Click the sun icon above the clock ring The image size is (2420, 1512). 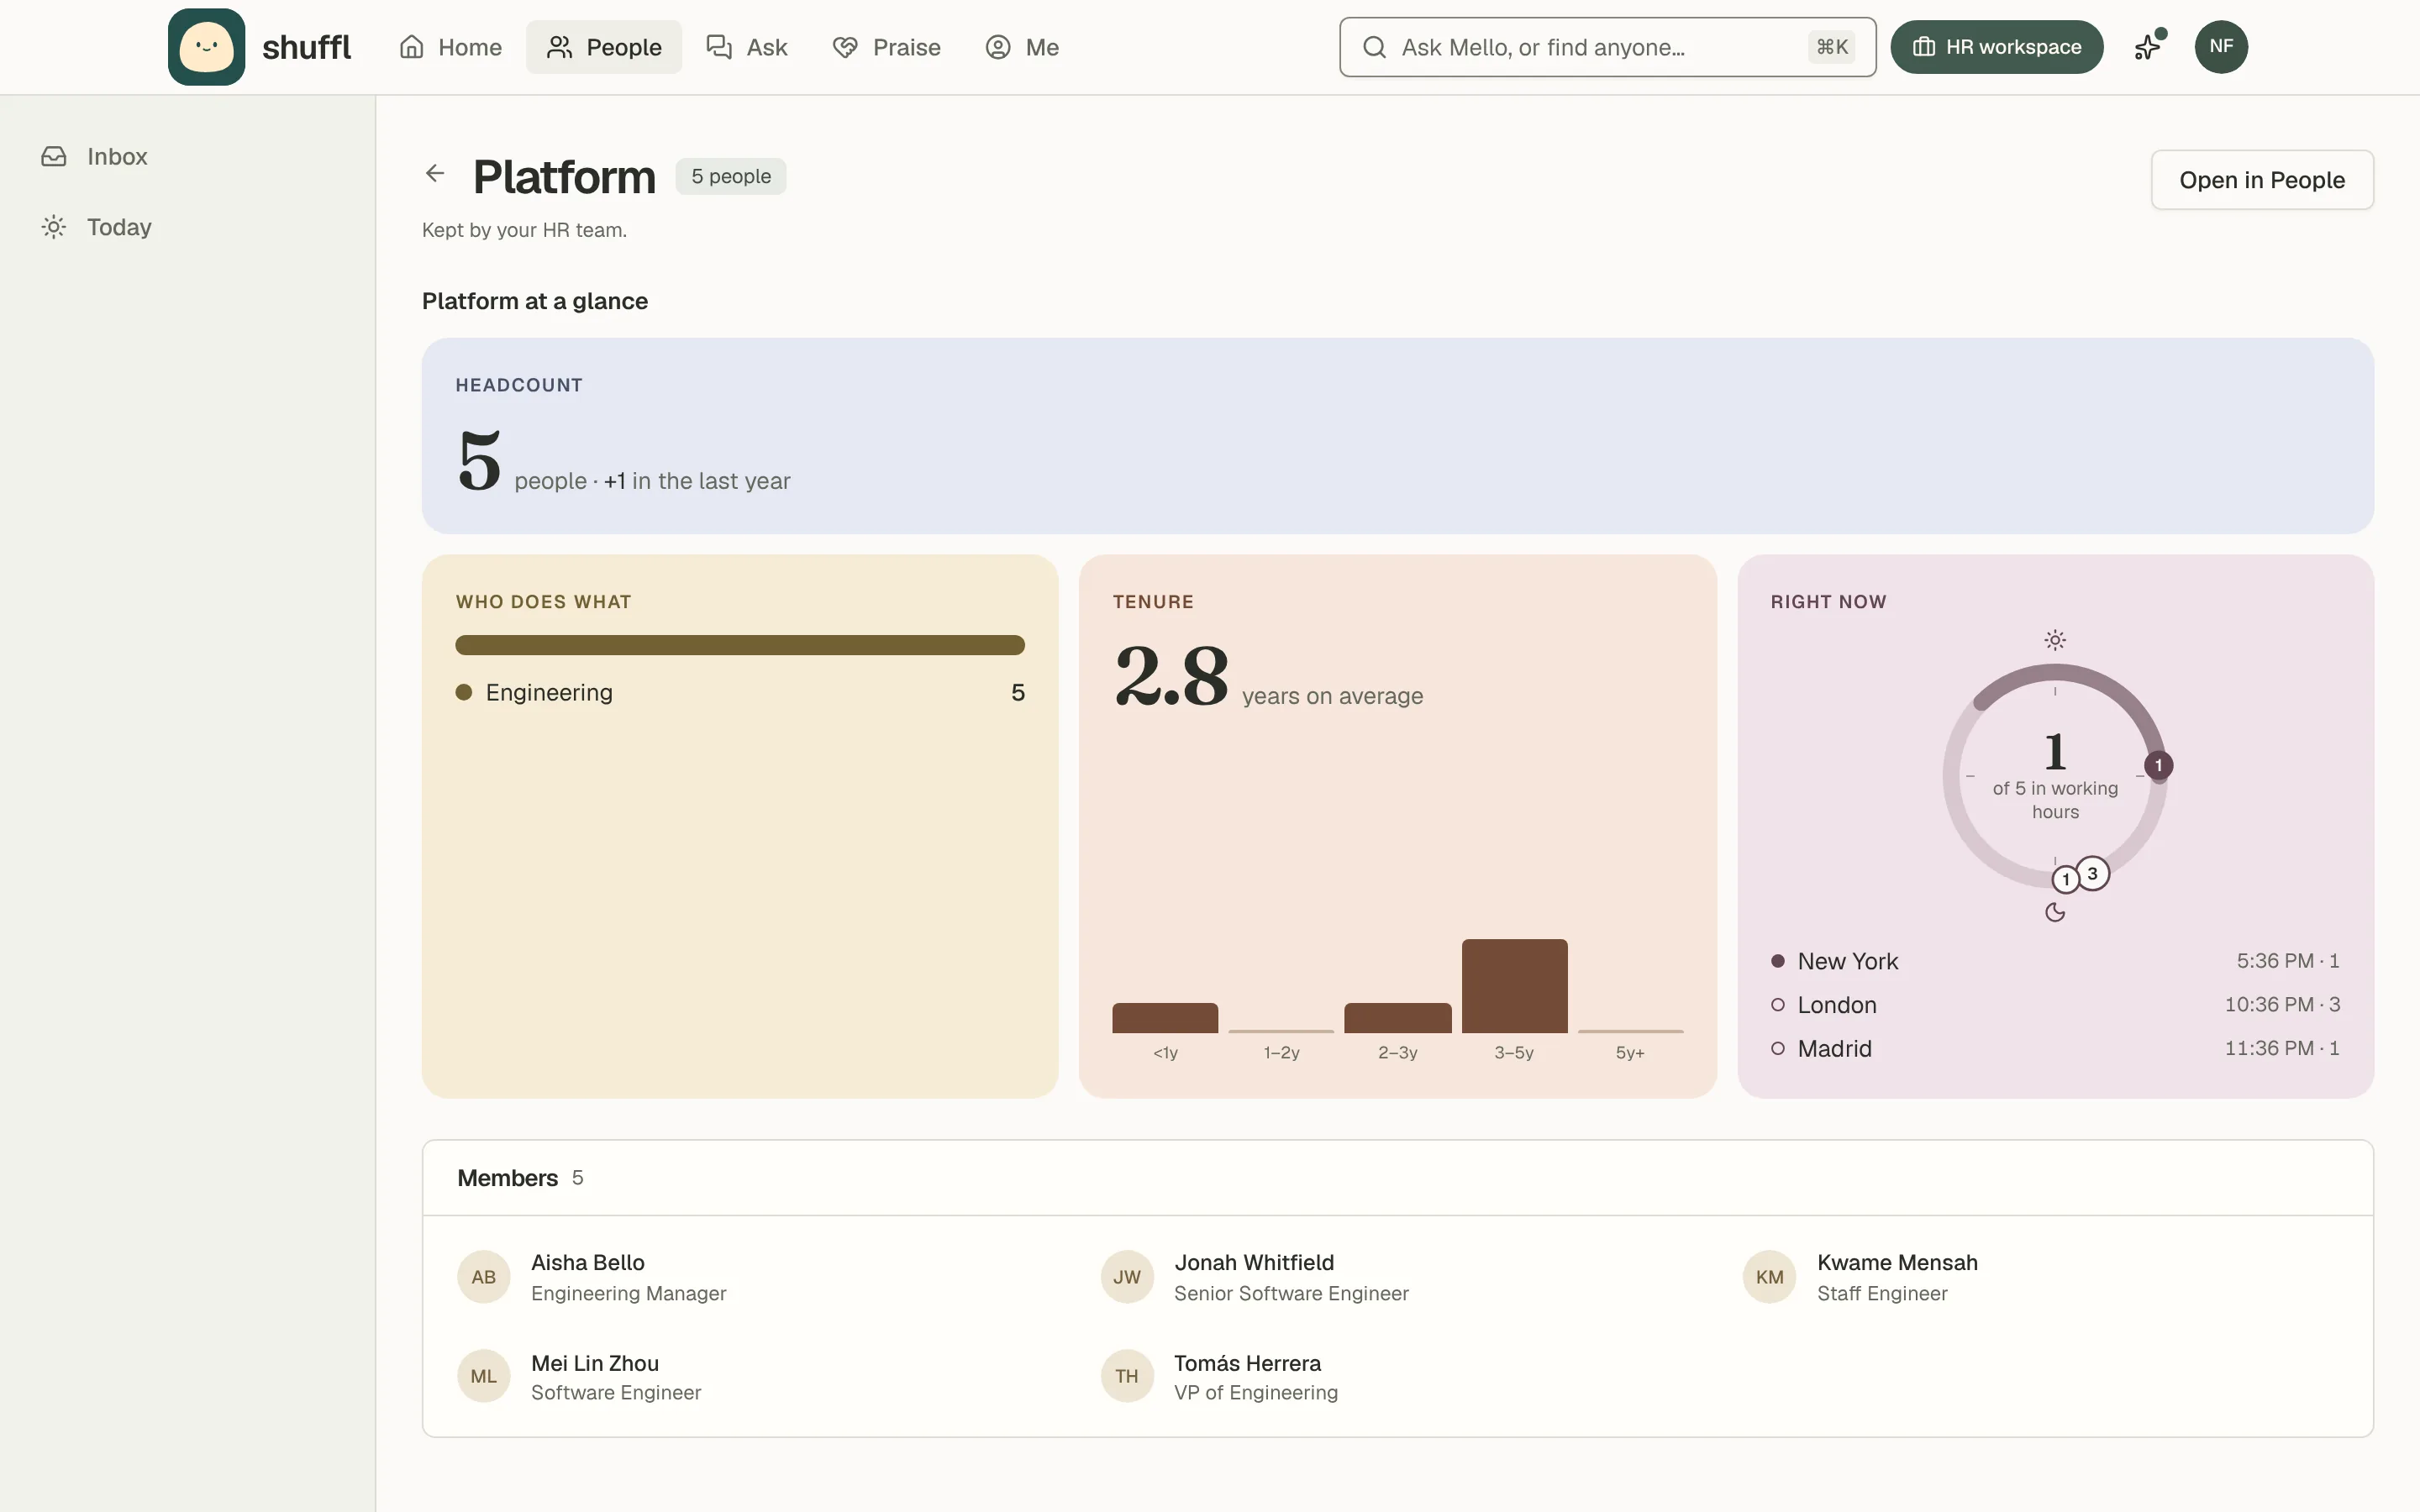(2055, 640)
